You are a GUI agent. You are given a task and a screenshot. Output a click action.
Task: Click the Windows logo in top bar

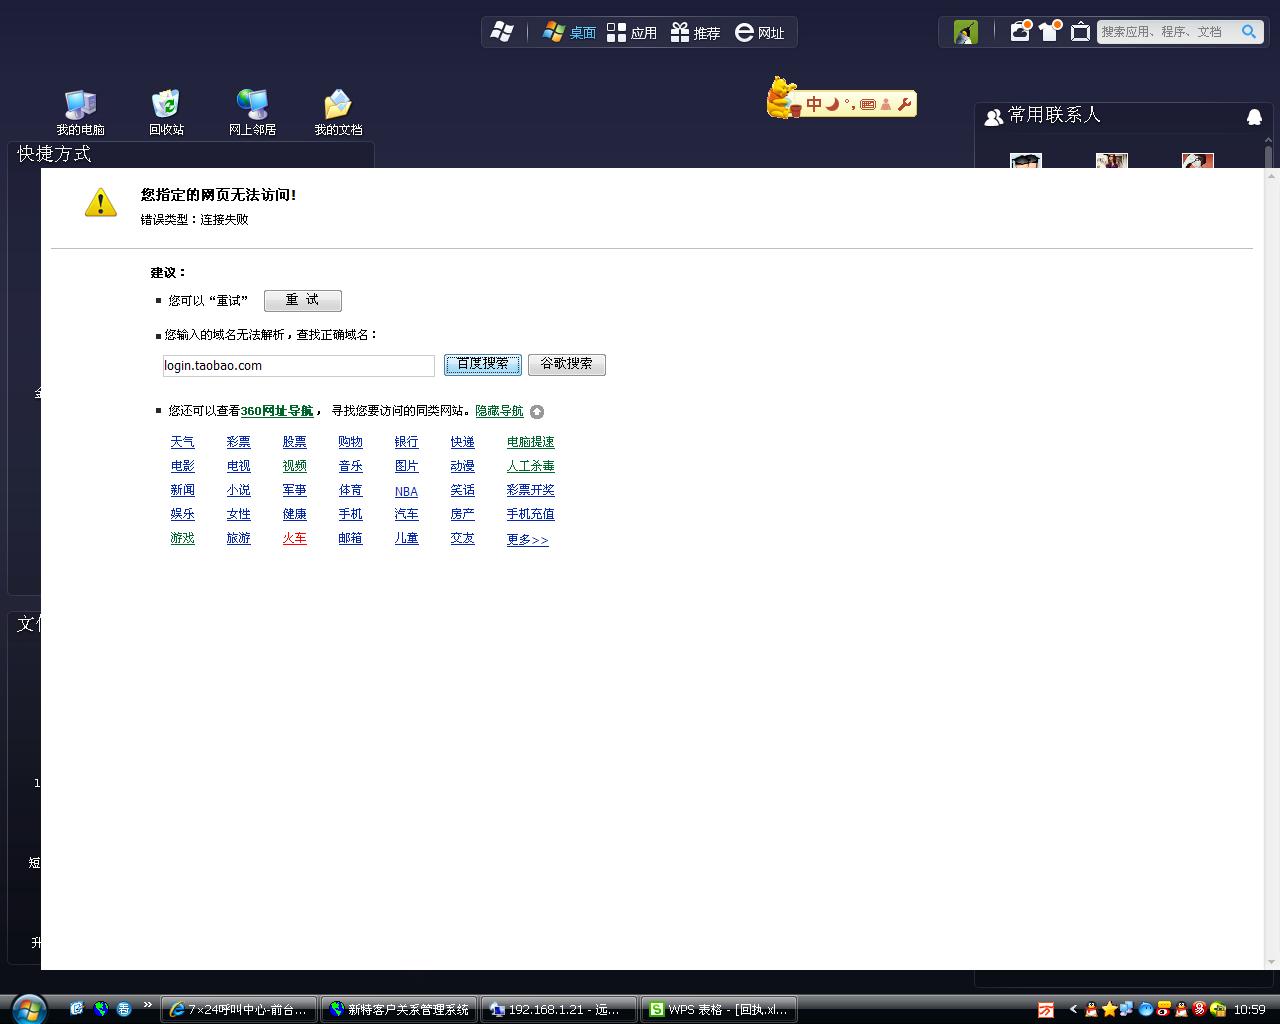[502, 32]
